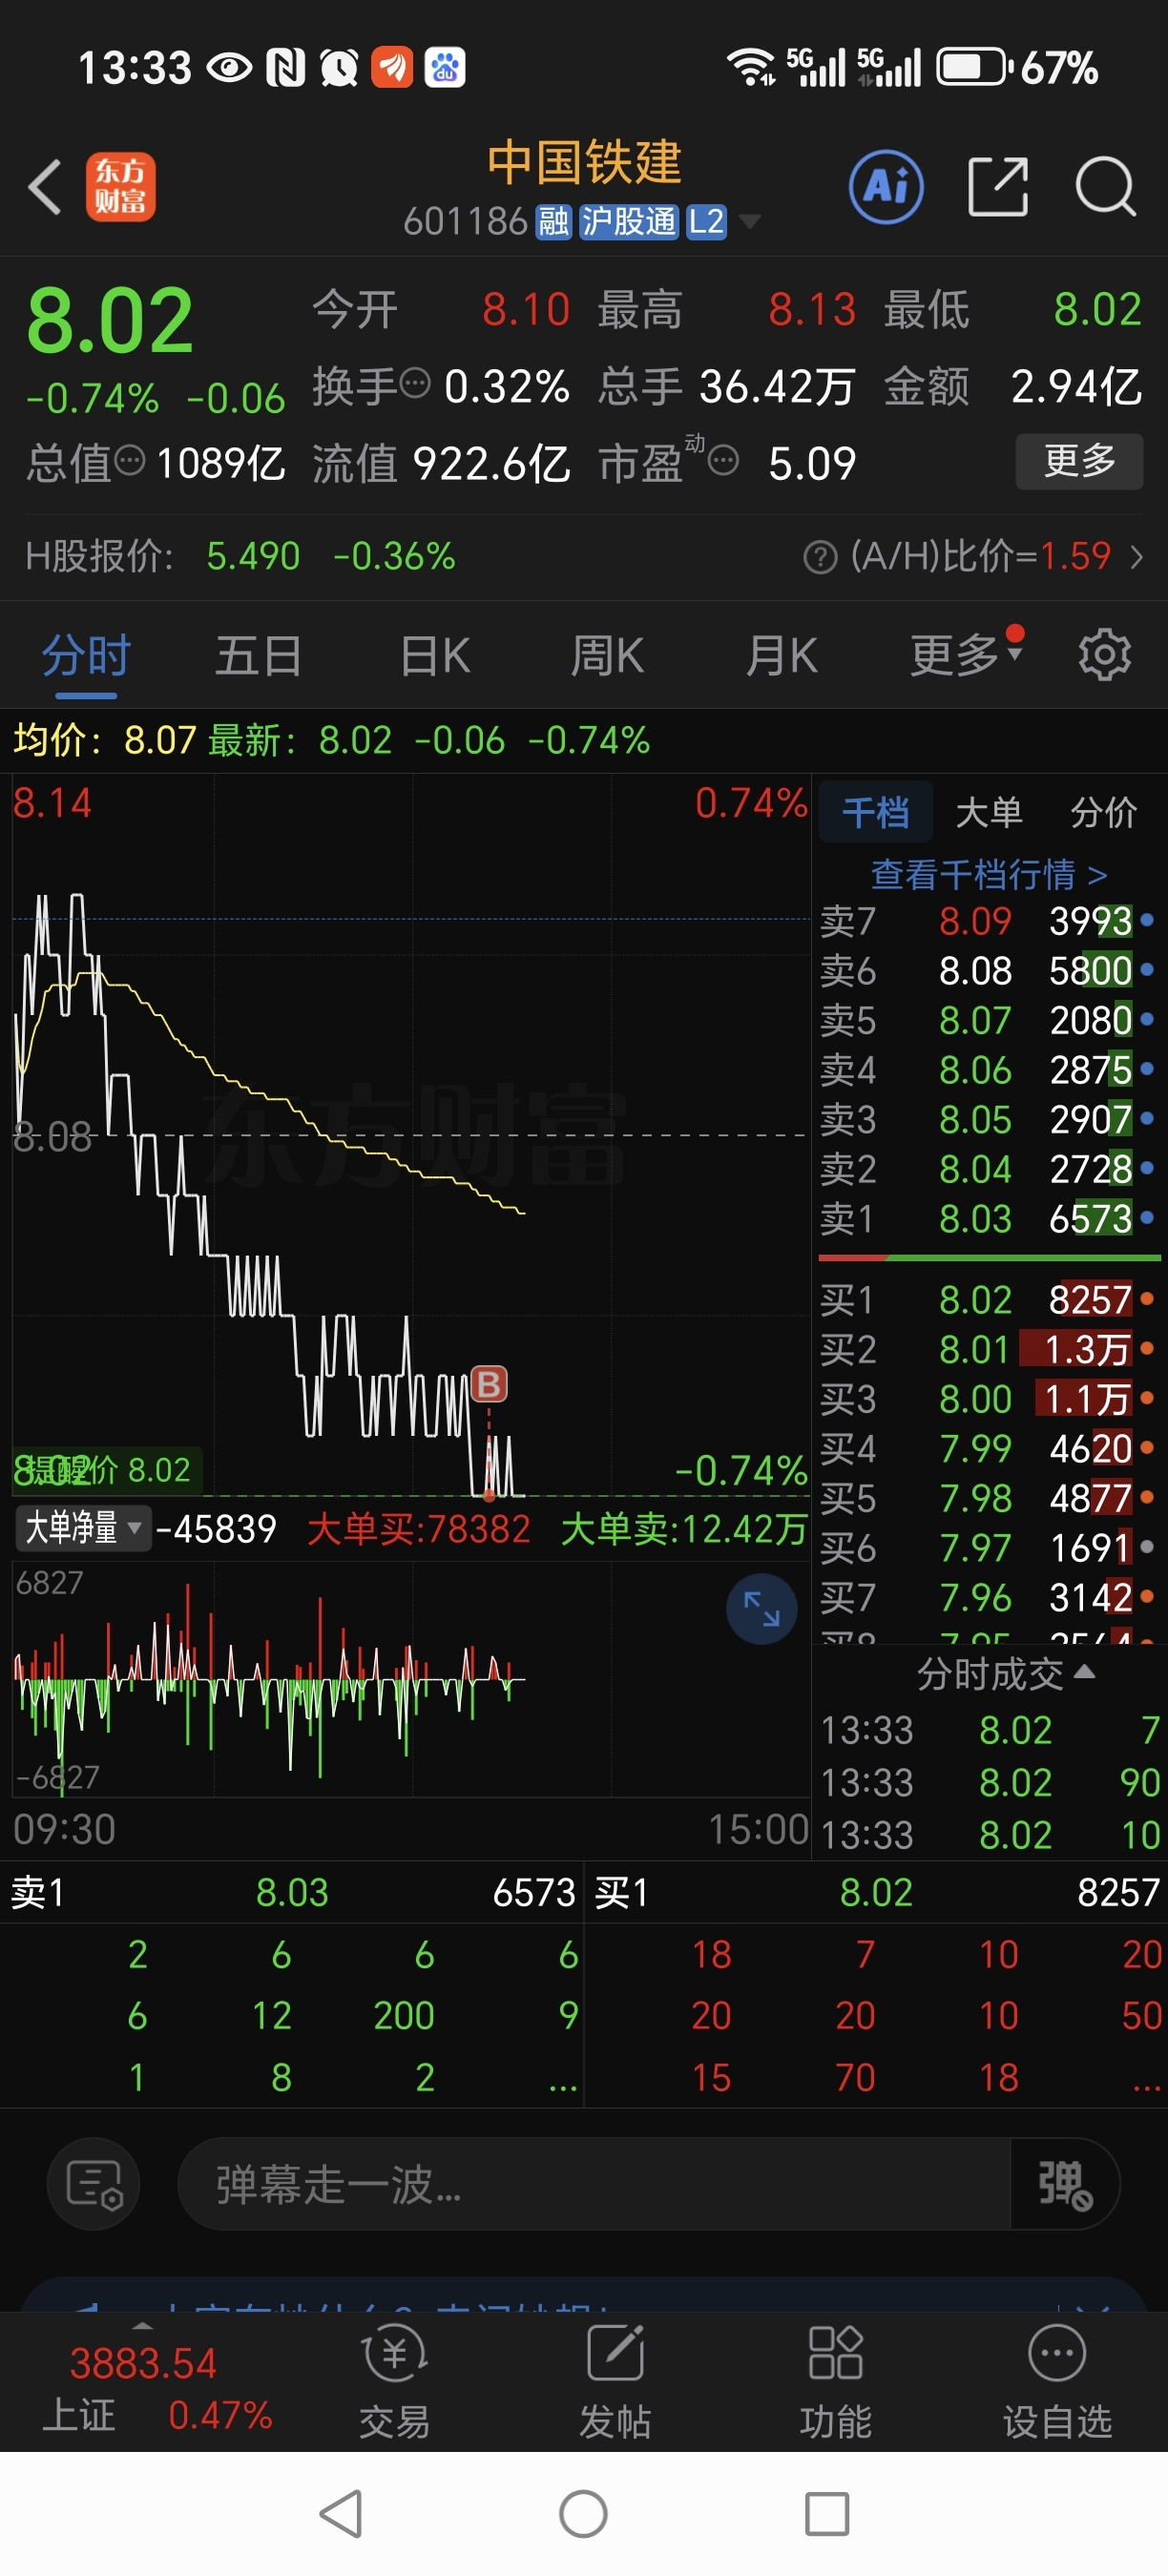The width and height of the screenshot is (1168, 2576).
Task: Open 功能 functions icon in bottom bar
Action: 835,2381
